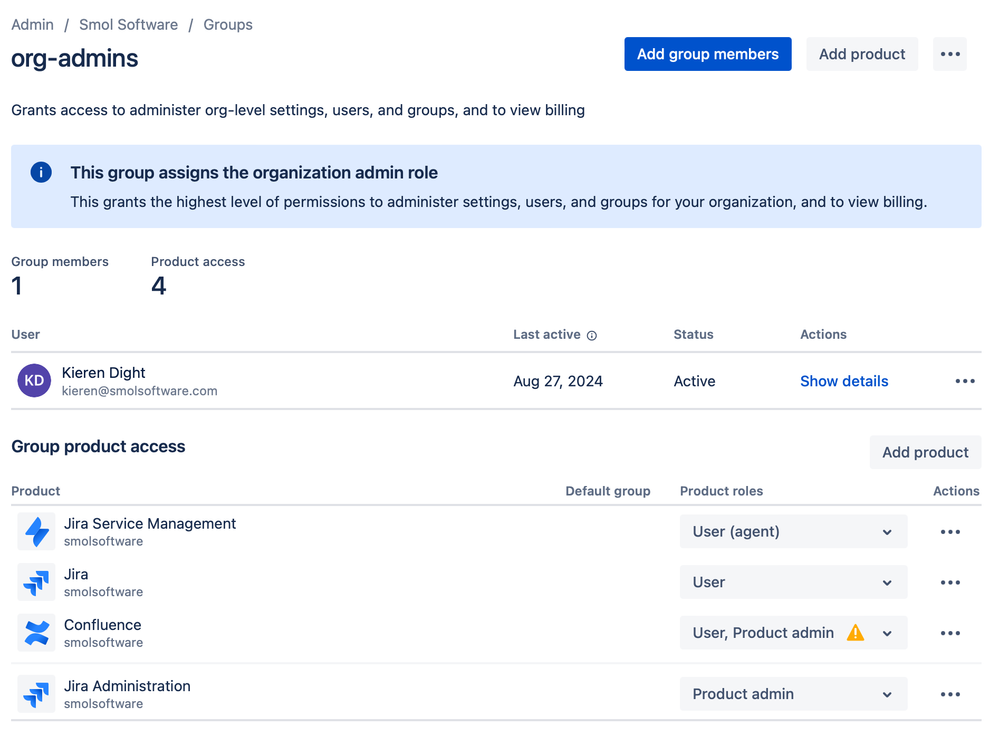The height and width of the screenshot is (742, 999).
Task: Open the more actions menu in page header
Action: tap(950, 54)
